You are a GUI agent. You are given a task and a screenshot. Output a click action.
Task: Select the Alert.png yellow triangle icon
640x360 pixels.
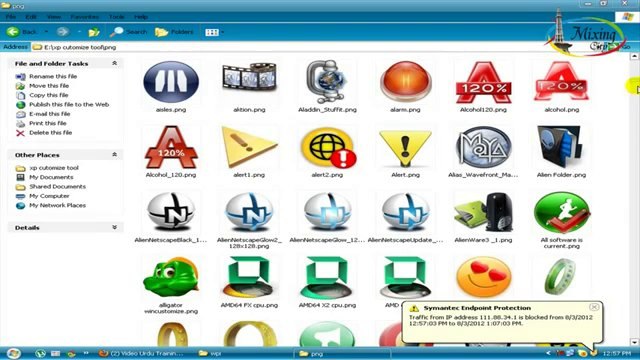pos(405,148)
